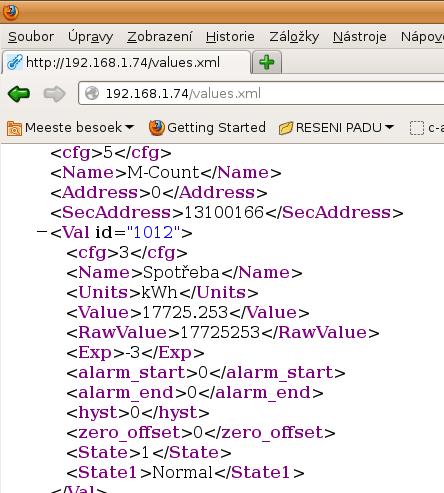Click the Value 17725.253 text
The image size is (444, 493).
pos(185,312)
